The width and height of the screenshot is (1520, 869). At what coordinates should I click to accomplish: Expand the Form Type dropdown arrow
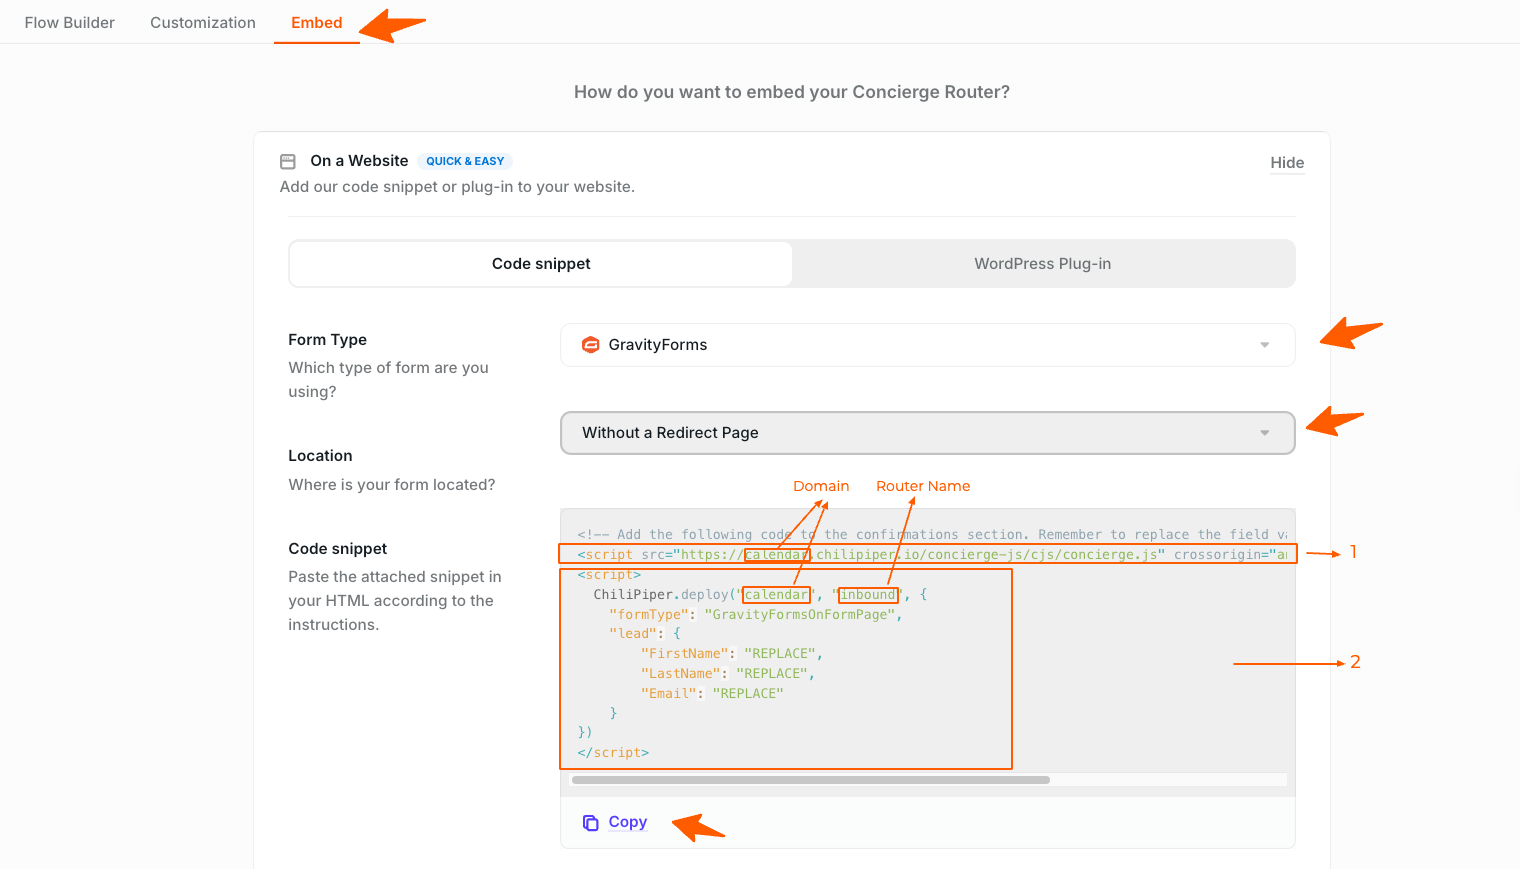(1264, 345)
